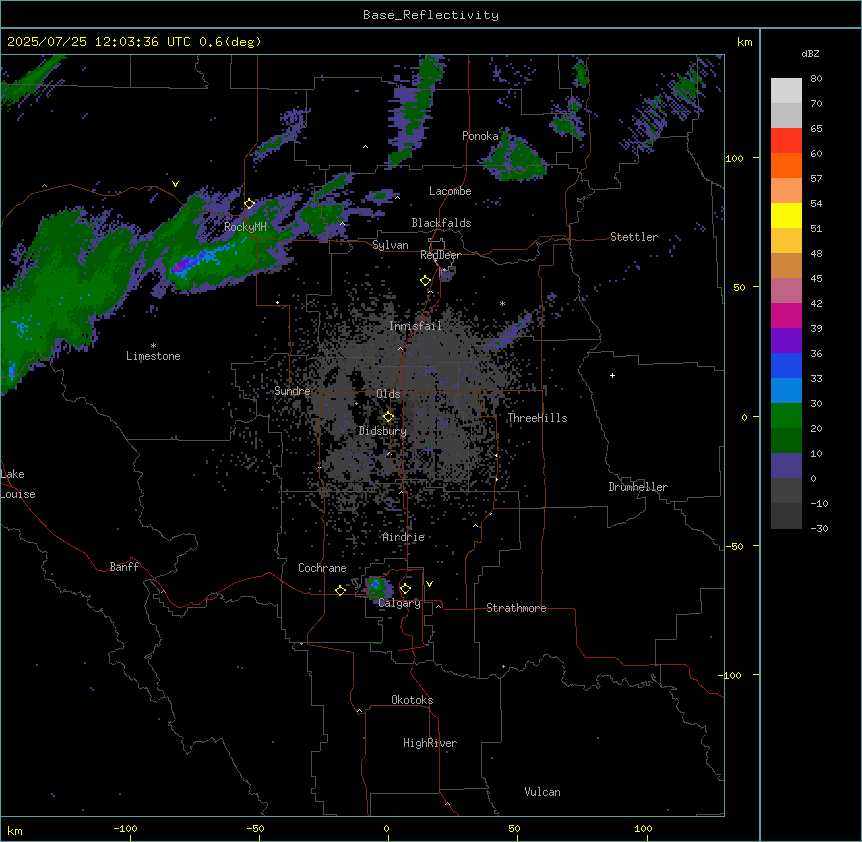Click the Stettler label
Screen dimensions: 862x842
pyautogui.click(x=634, y=237)
